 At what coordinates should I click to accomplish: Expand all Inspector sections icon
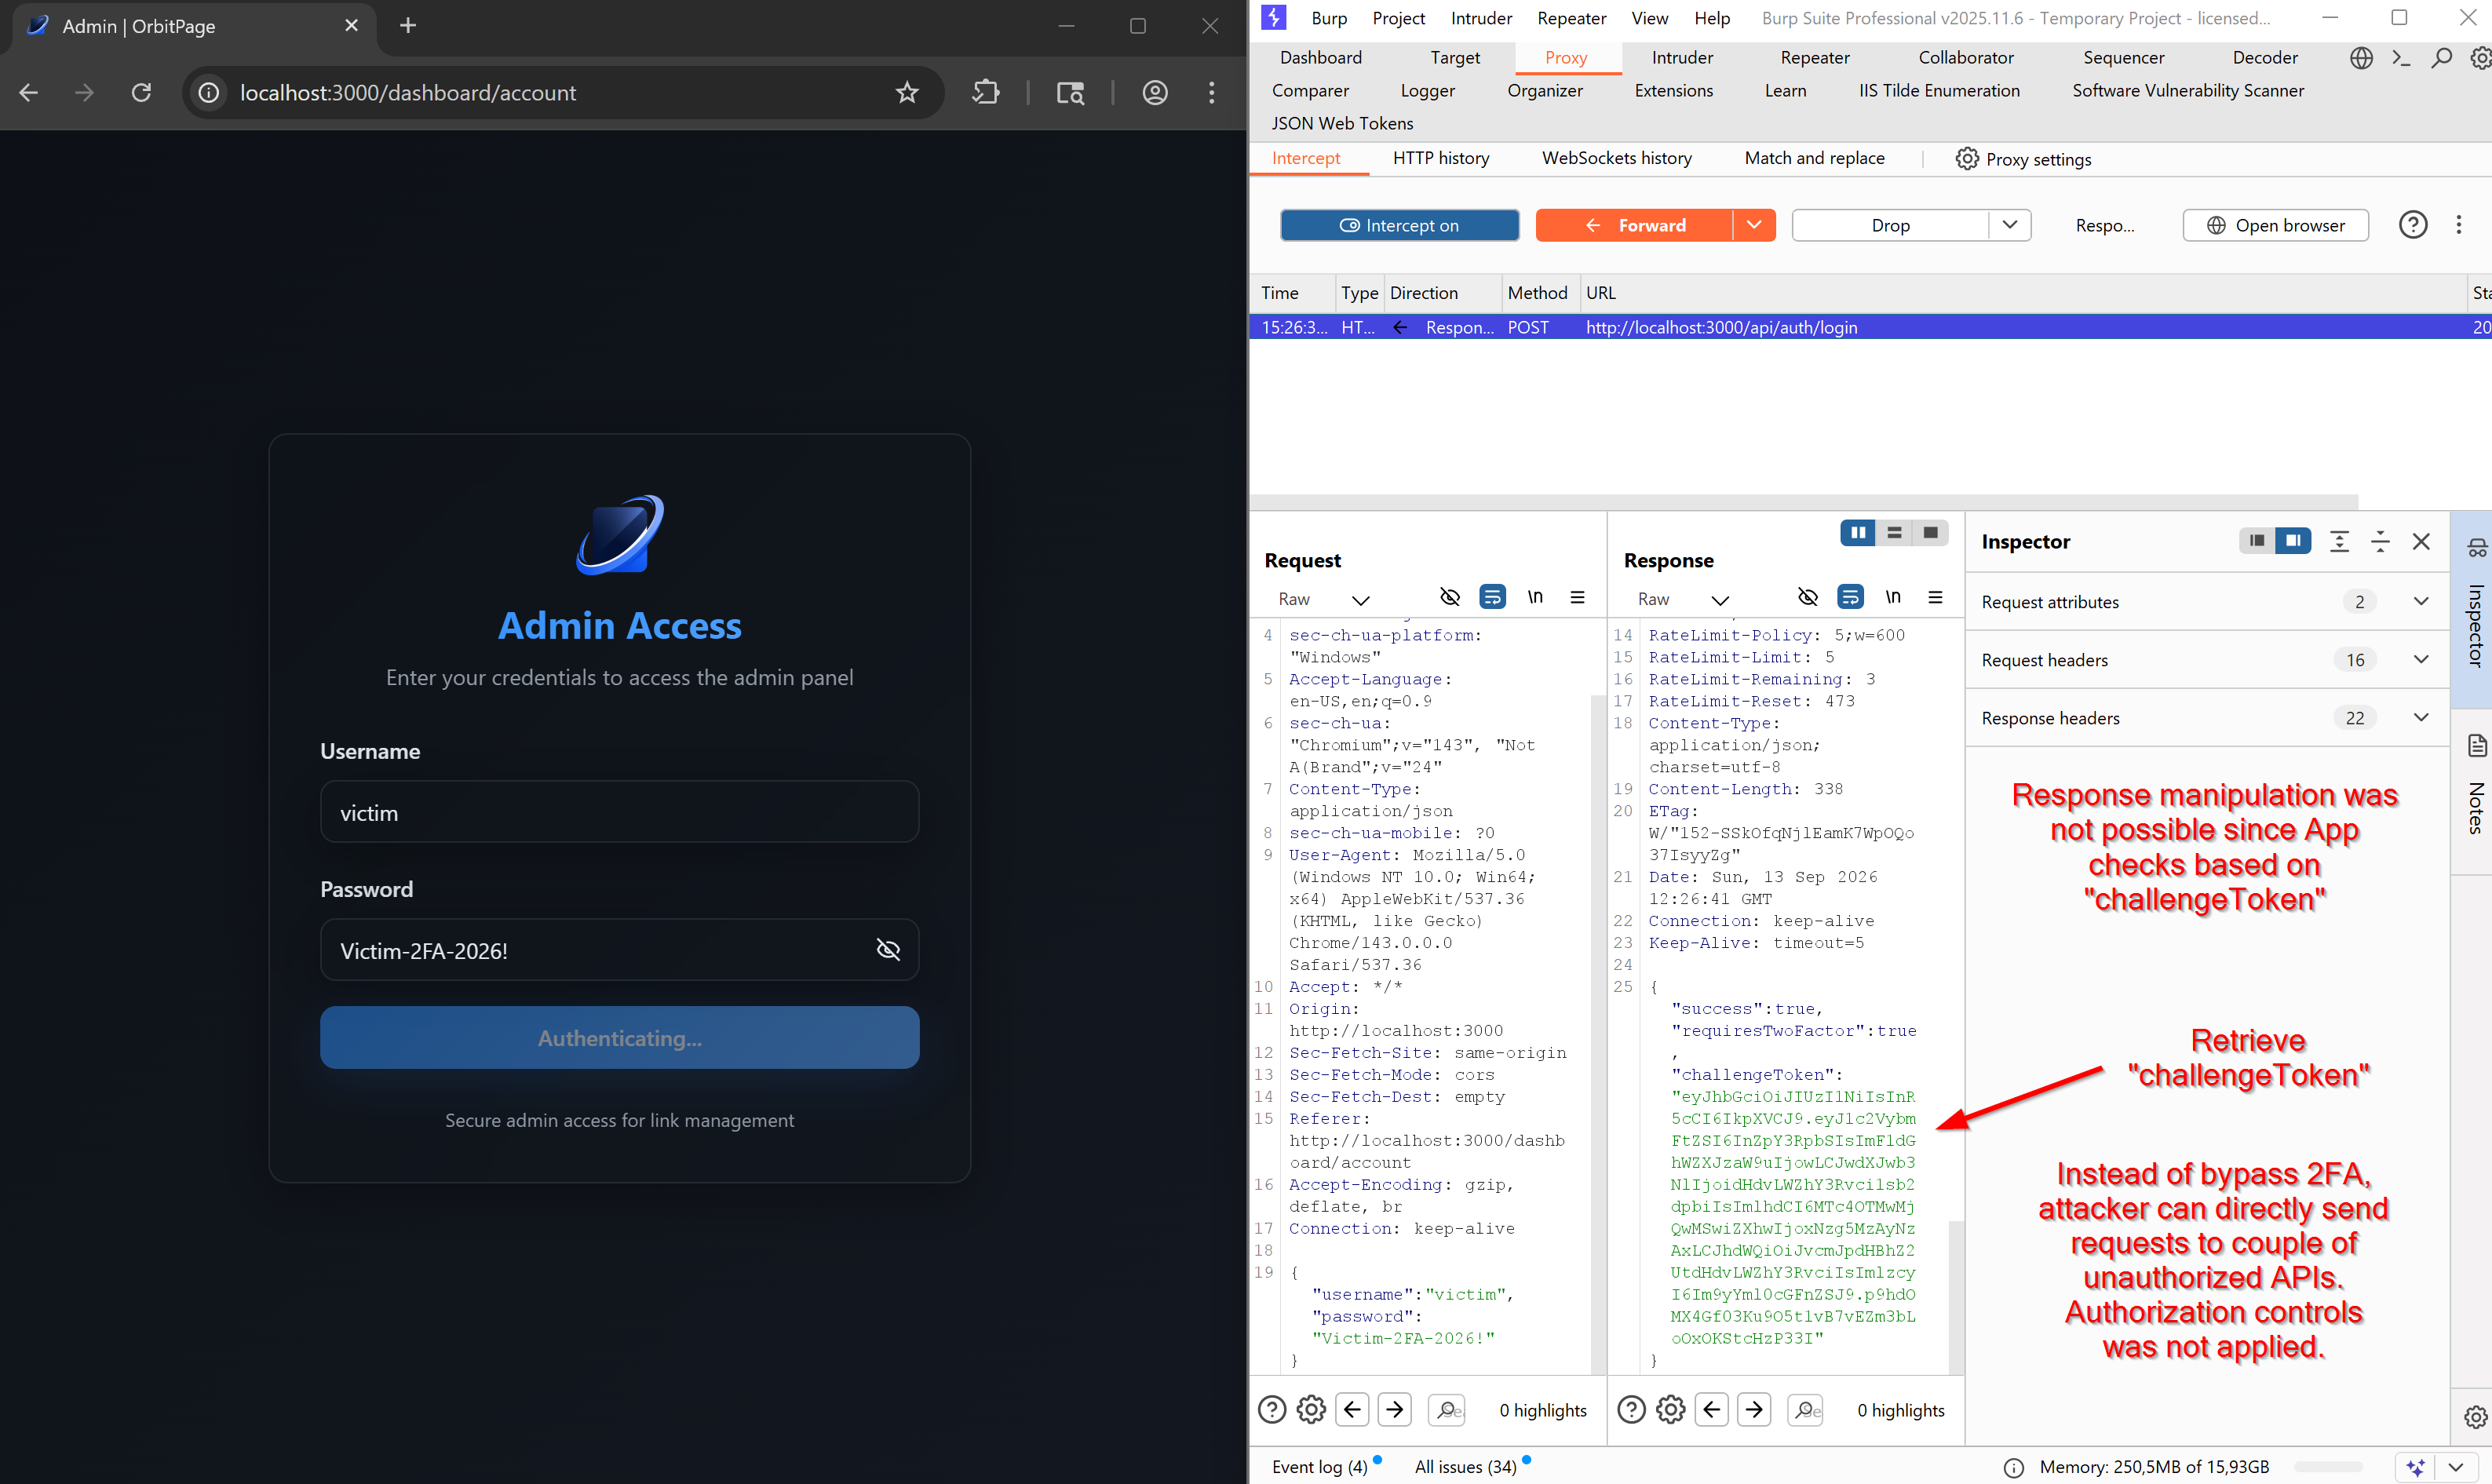tap(2339, 541)
